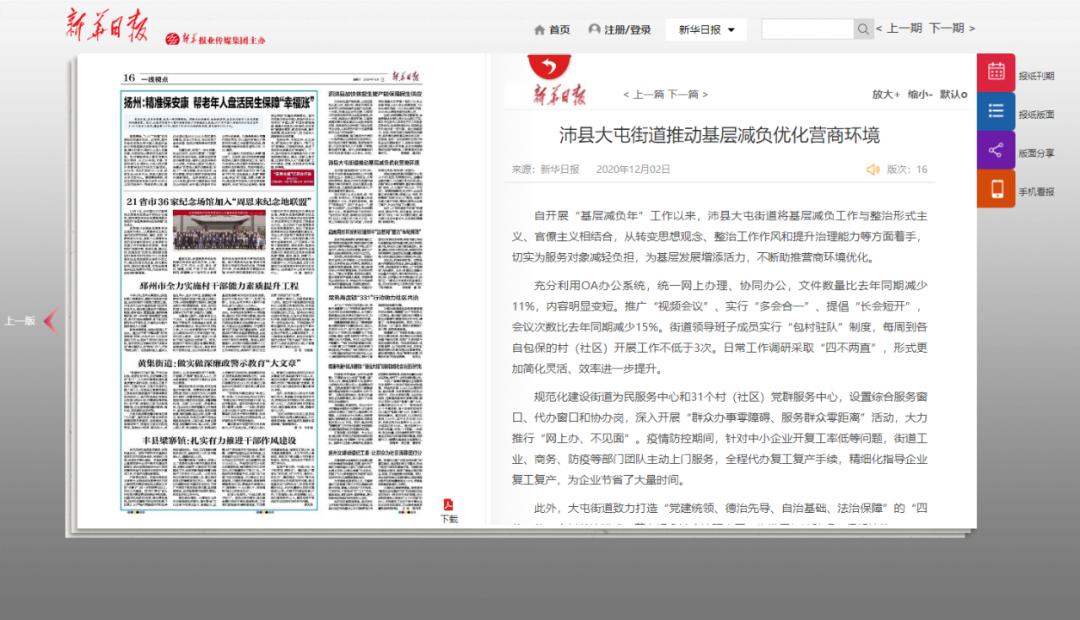Go to 首页 home link
The image size is (1080, 620).
552,29
